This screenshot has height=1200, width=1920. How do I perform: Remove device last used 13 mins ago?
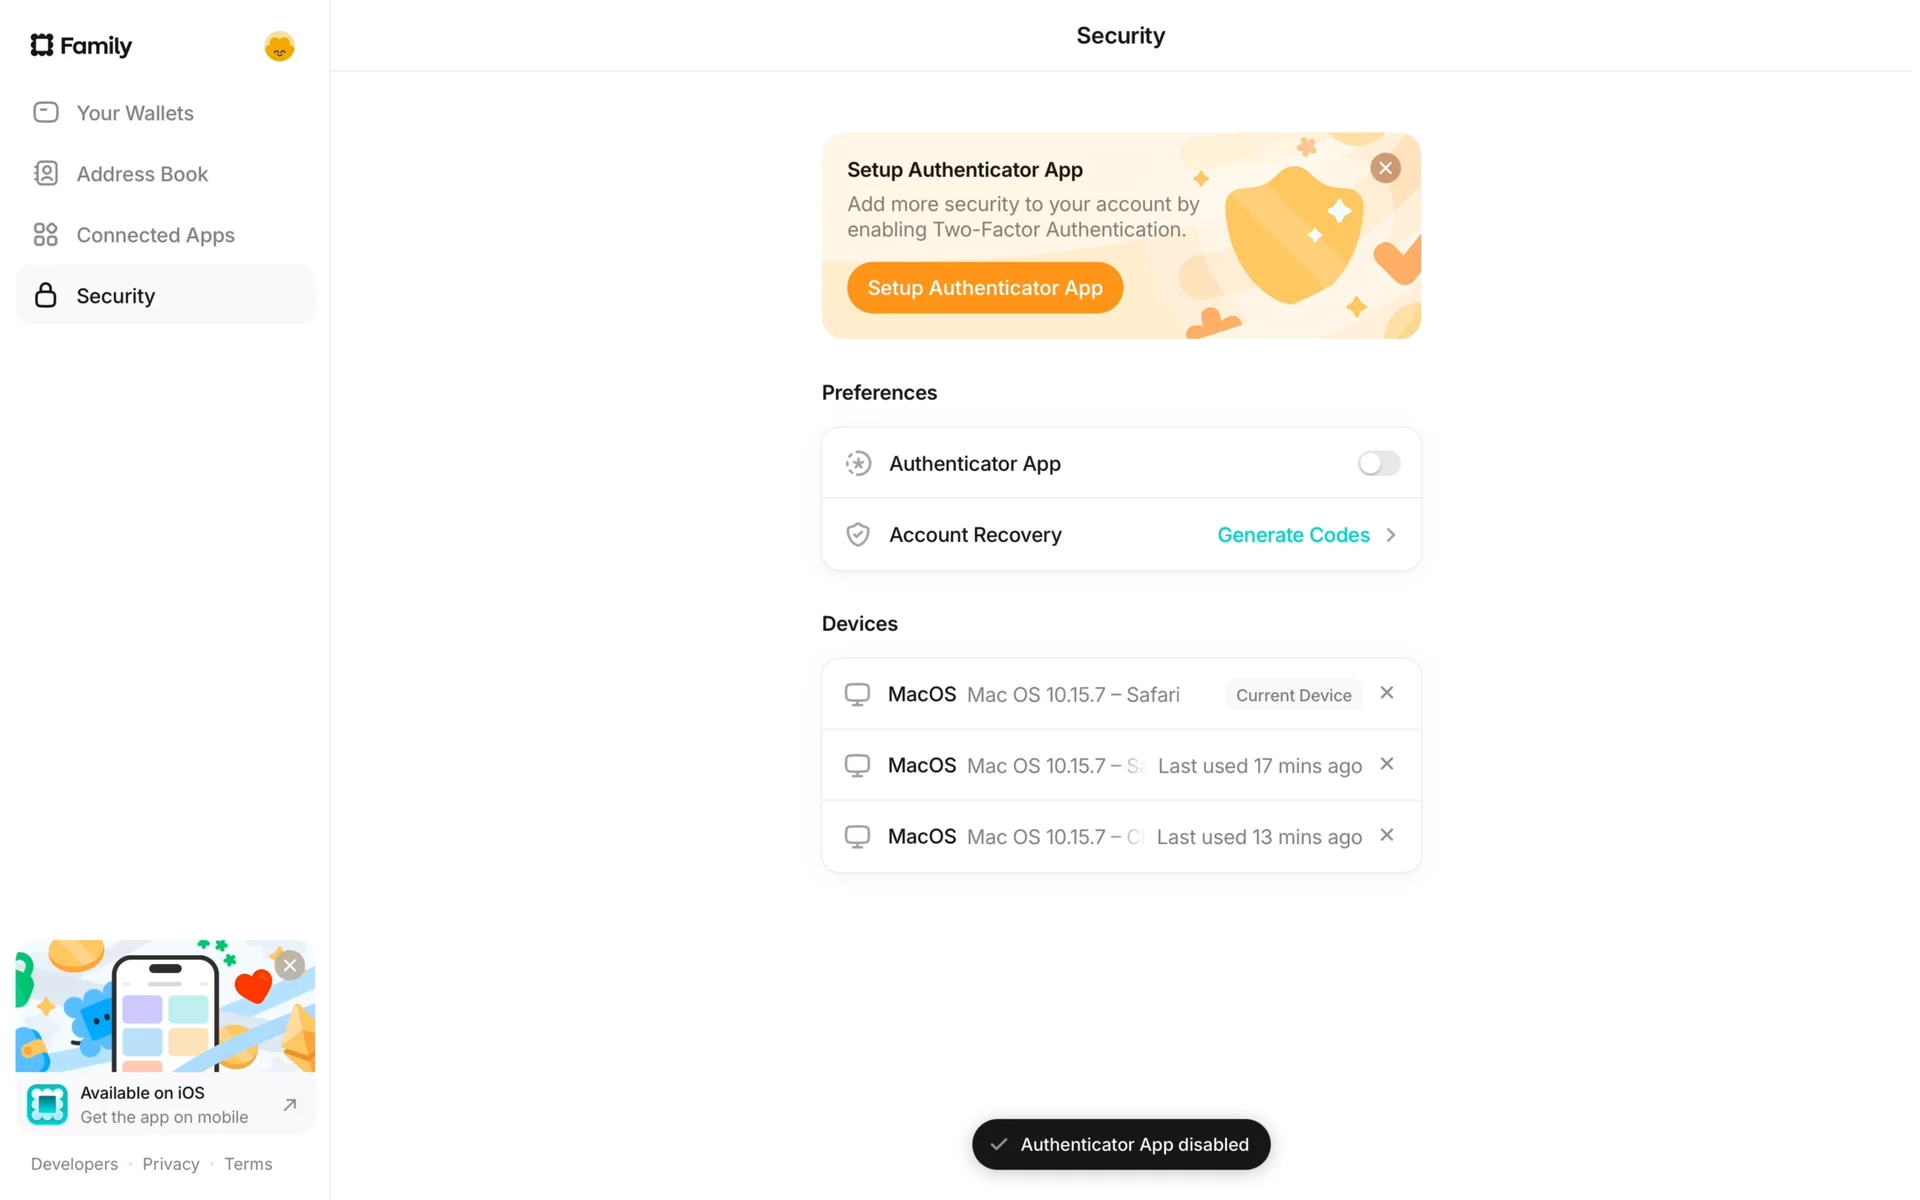1387,835
